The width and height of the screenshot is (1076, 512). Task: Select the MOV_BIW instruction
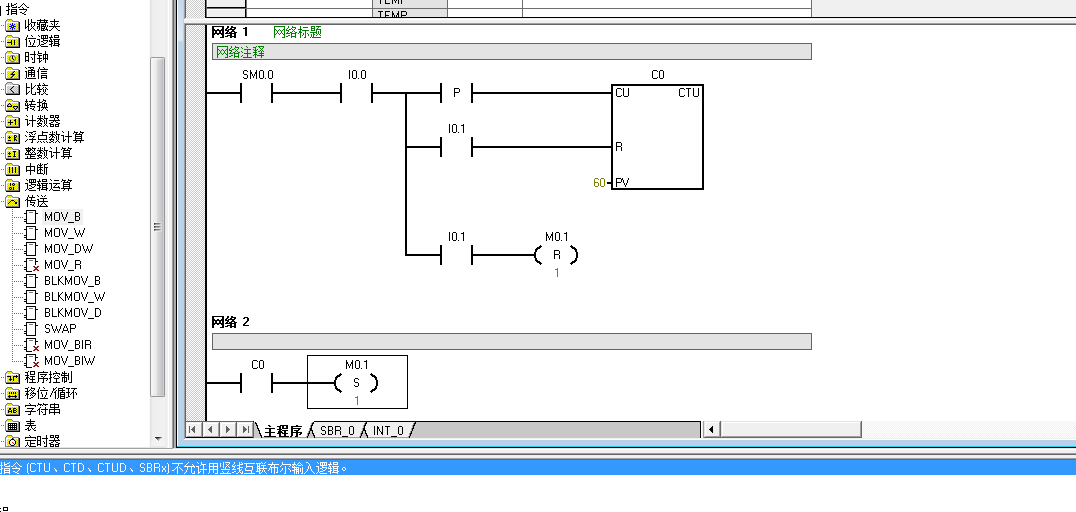pos(69,361)
